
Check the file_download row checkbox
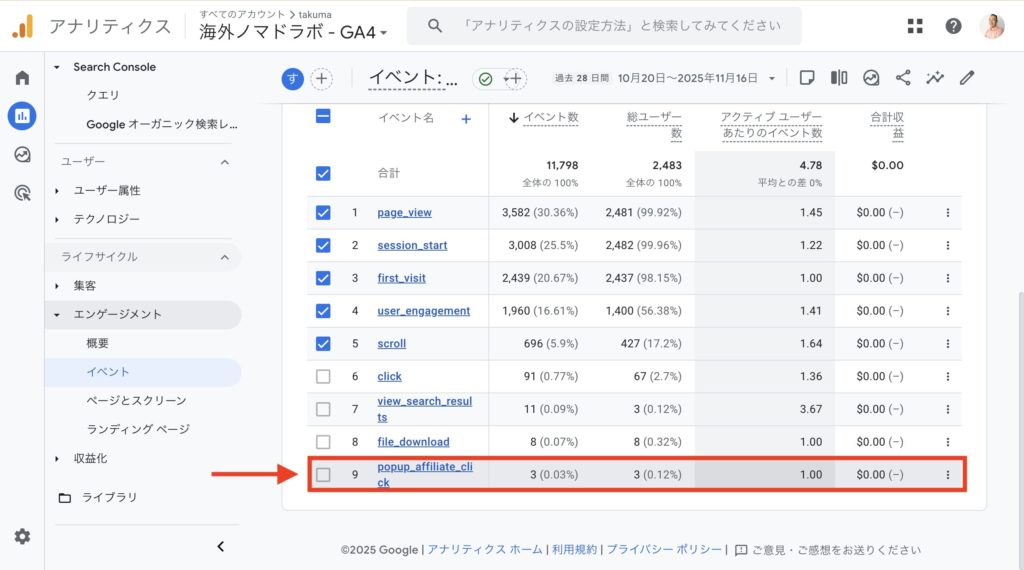(323, 442)
